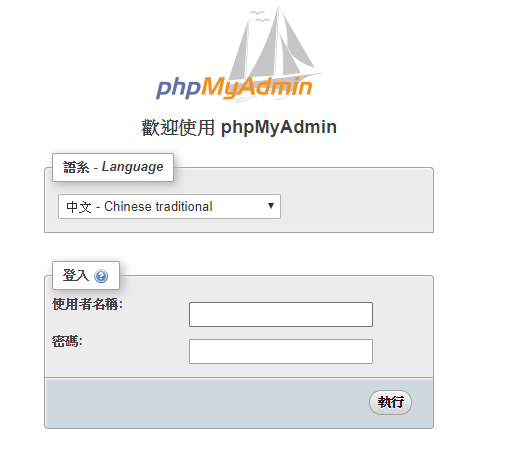Click the orange MyAdmin logo text
Screen dimensions: 516x469
pos(257,88)
